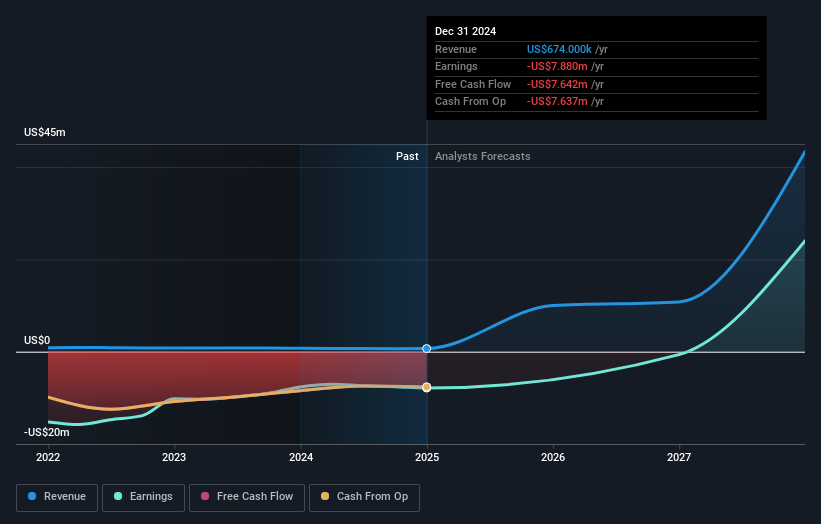Click the US$0 y-axis label
Image resolution: width=821 pixels, height=524 pixels.
pos(37,340)
